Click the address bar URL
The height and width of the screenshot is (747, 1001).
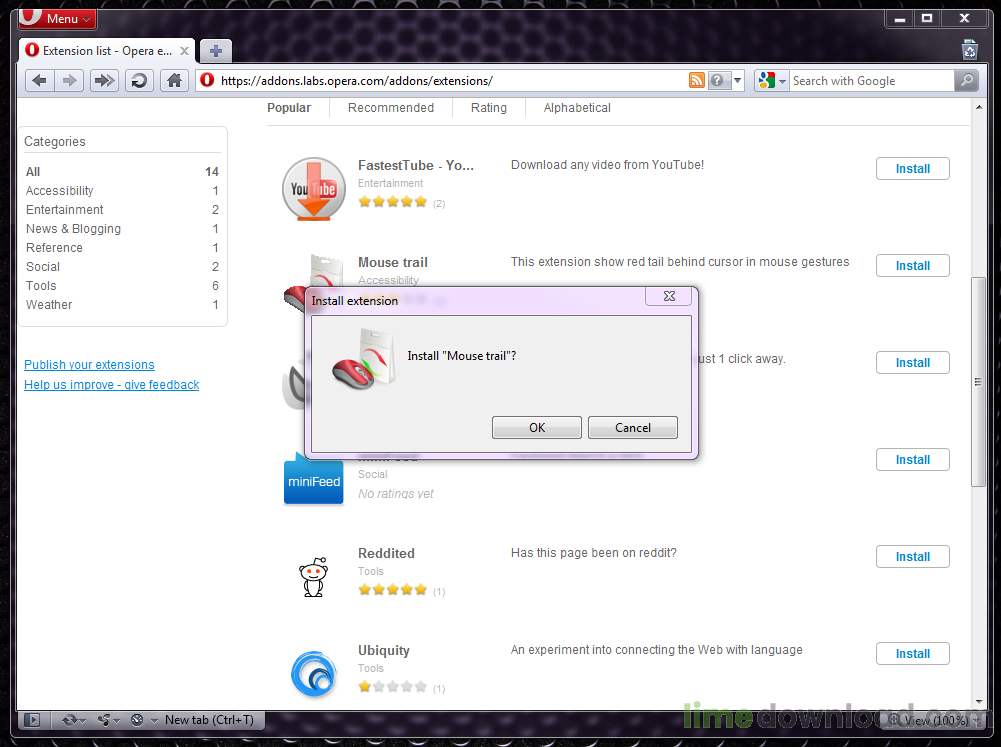[x=357, y=81]
